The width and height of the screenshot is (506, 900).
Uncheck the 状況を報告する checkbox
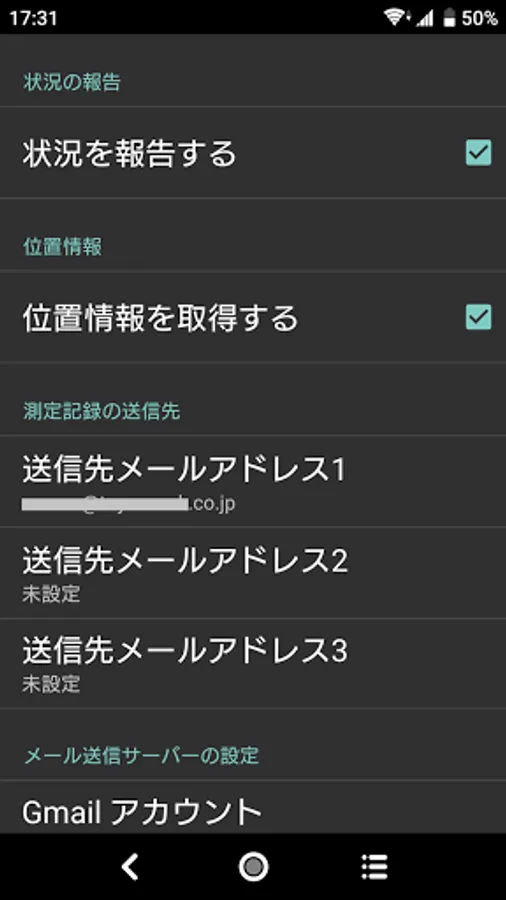pos(478,153)
